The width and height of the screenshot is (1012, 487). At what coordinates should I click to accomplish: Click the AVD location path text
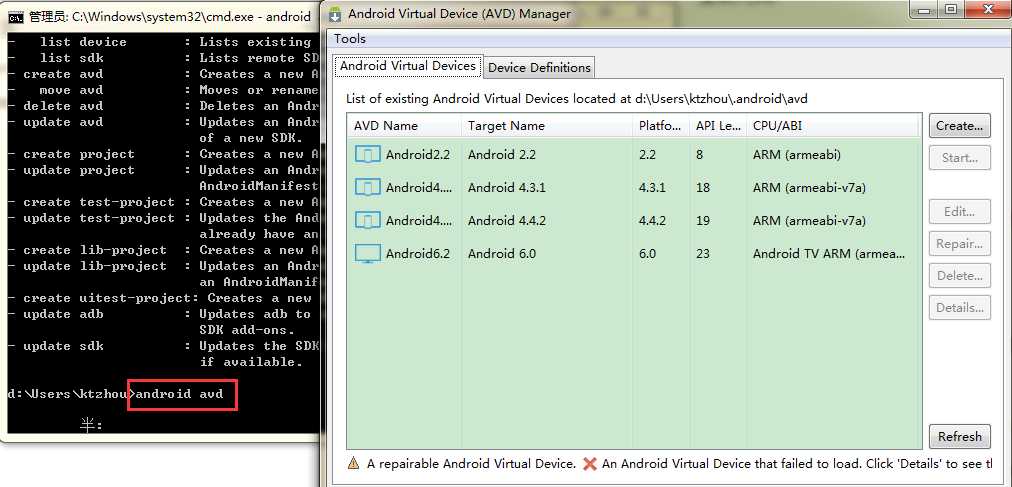(721, 99)
